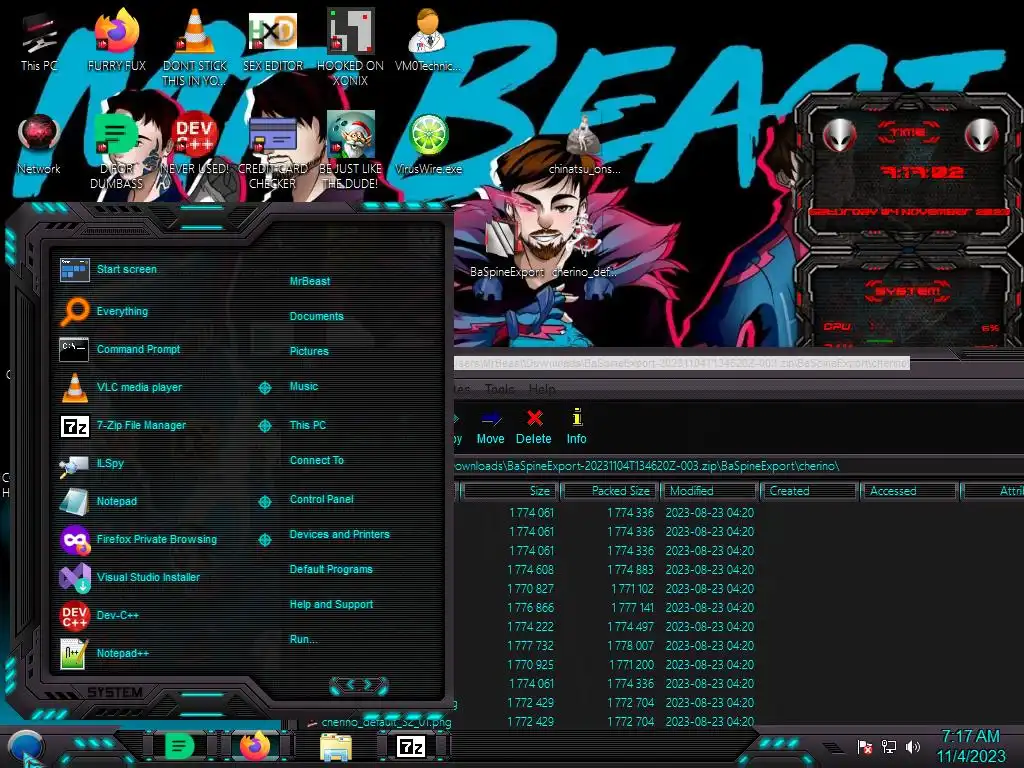Sort by Packed Size column header
The height and width of the screenshot is (768, 1024).
click(610, 490)
